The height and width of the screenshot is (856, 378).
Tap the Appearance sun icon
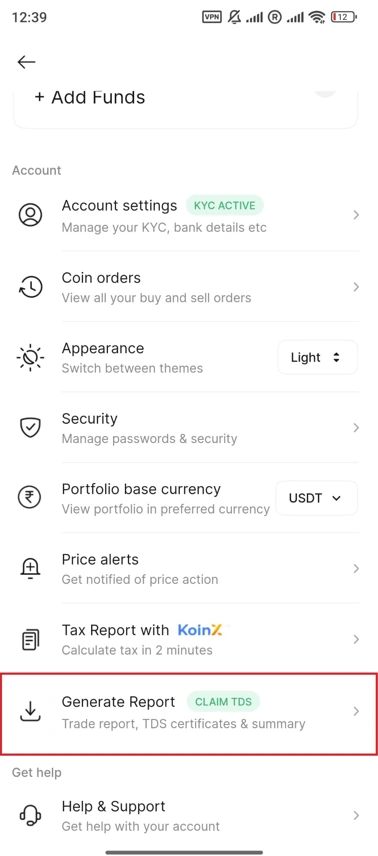[31, 358]
